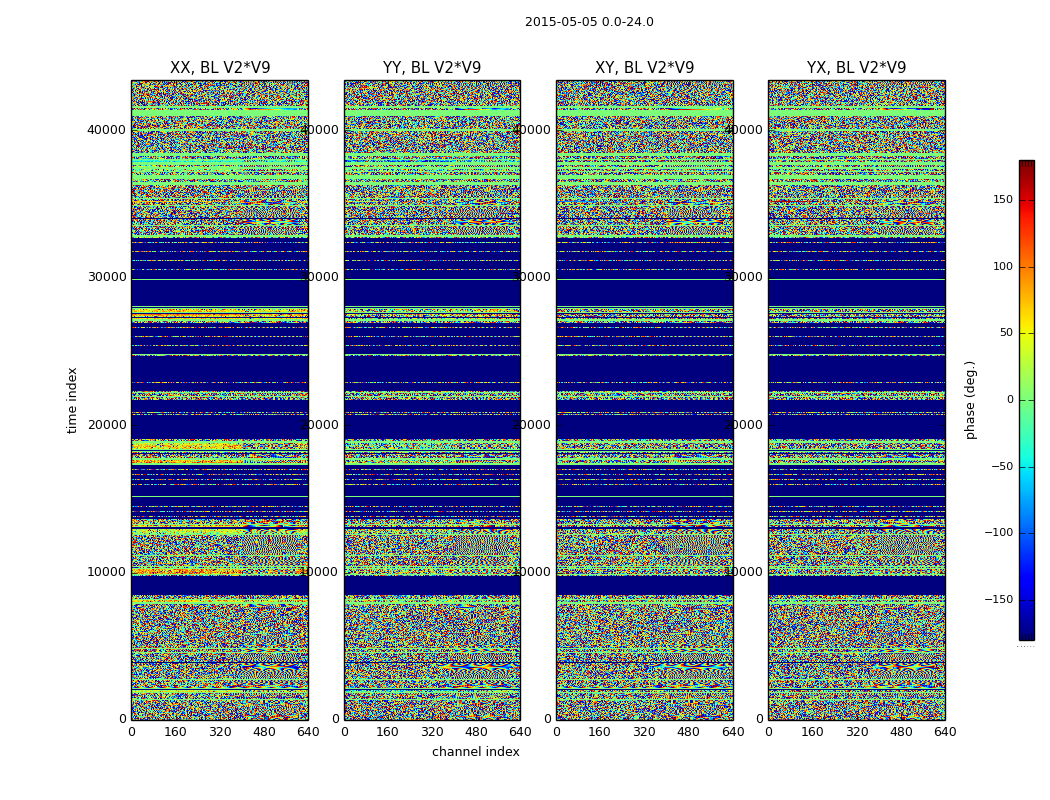The width and height of the screenshot is (1050, 800).
Task: Click the 150 tick on the colorbar
Action: [x=1002, y=199]
